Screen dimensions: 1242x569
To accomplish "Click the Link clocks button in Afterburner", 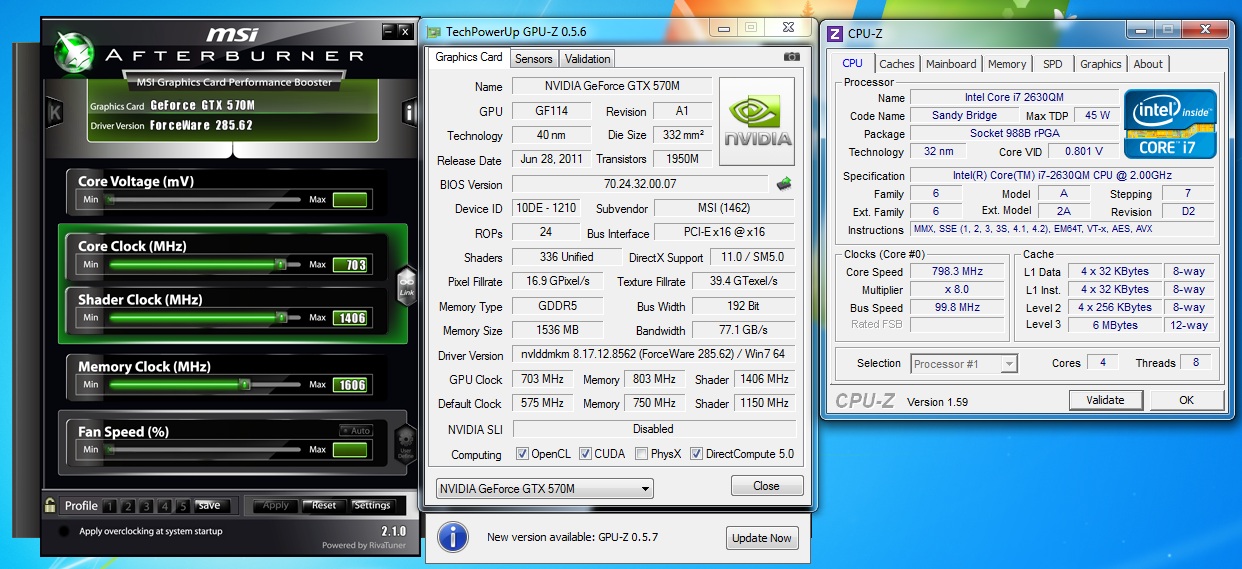I will click(x=407, y=286).
